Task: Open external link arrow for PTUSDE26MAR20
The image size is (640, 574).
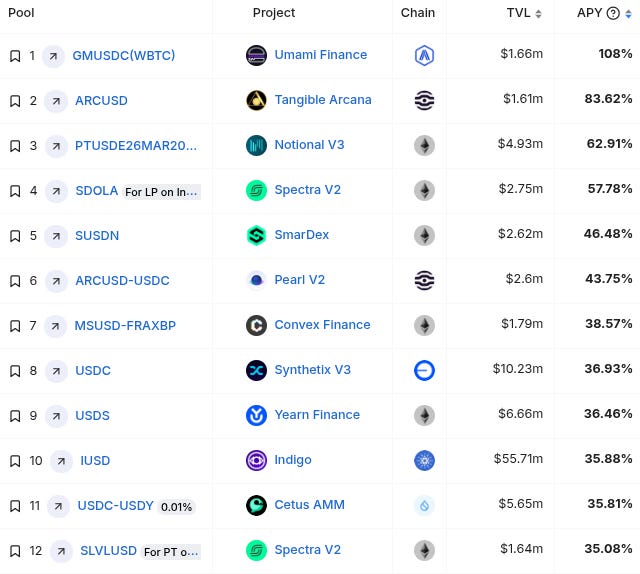Action: click(x=56, y=146)
